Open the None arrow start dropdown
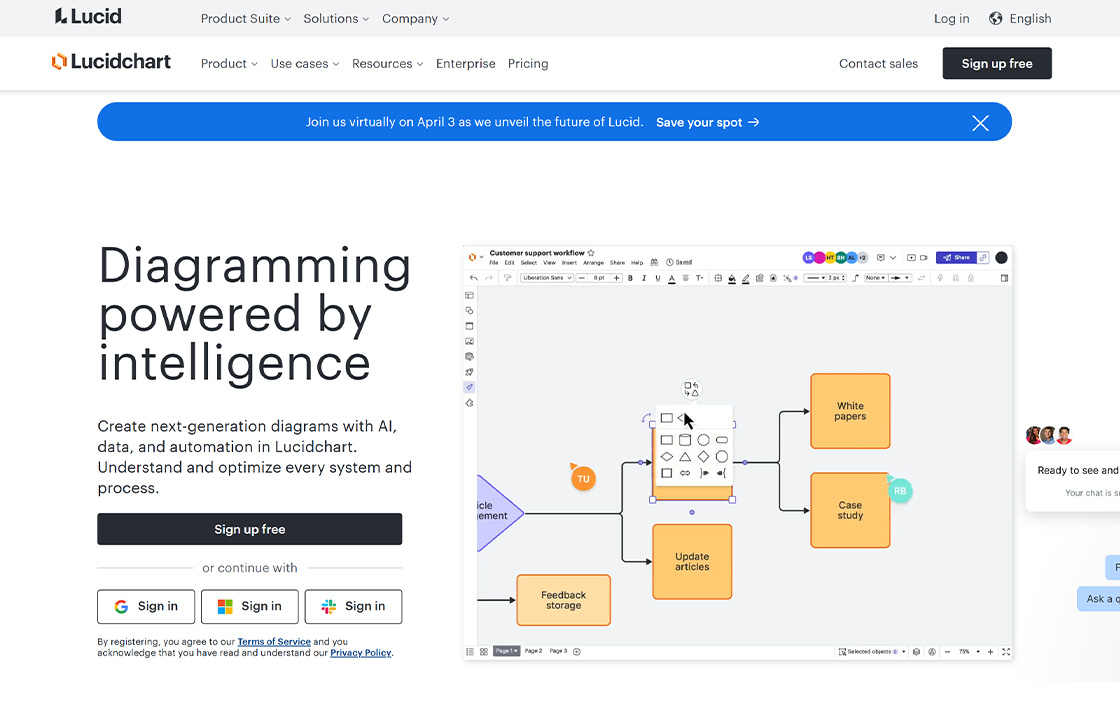Viewport: 1120px width, 720px height. coord(875,278)
